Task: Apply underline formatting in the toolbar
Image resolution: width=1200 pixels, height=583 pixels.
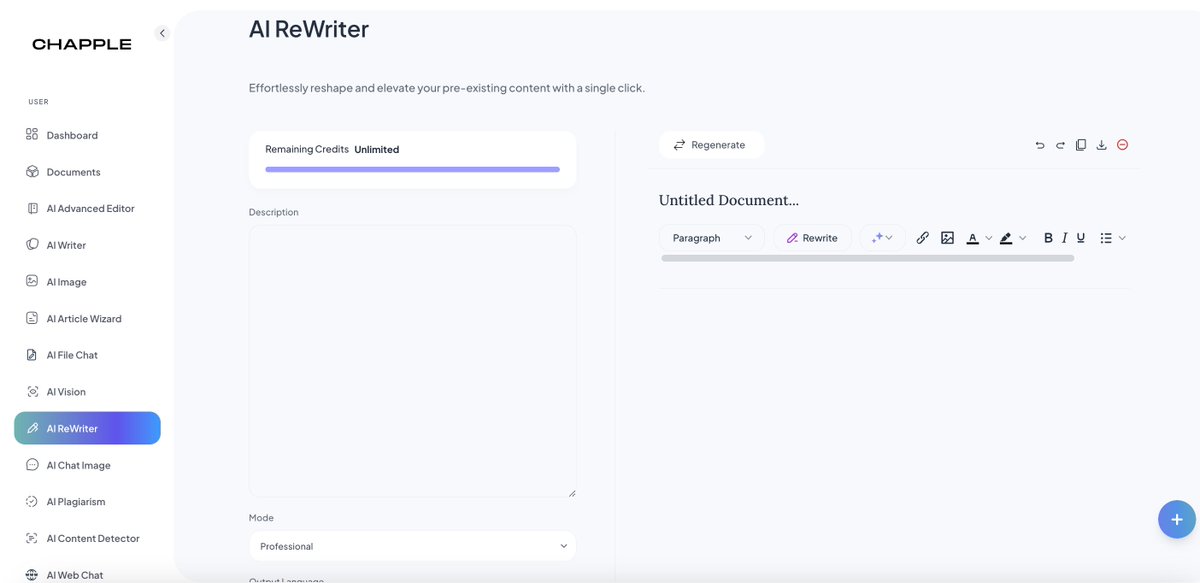Action: click(x=1081, y=237)
